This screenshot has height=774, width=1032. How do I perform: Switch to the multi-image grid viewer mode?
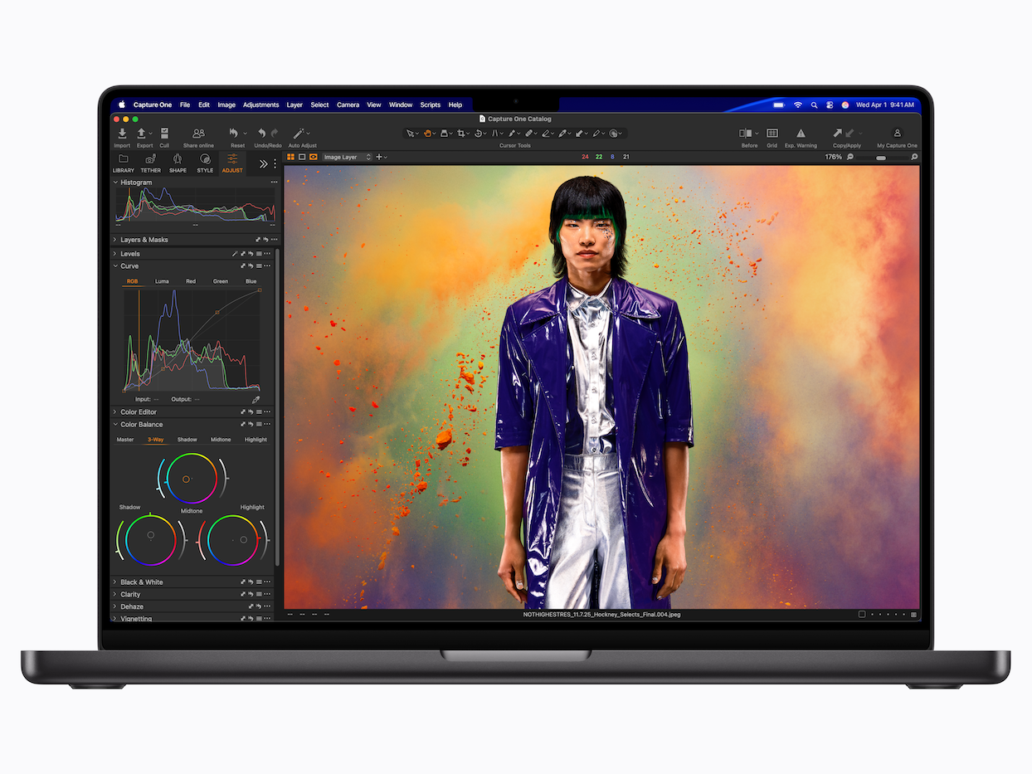coord(291,157)
